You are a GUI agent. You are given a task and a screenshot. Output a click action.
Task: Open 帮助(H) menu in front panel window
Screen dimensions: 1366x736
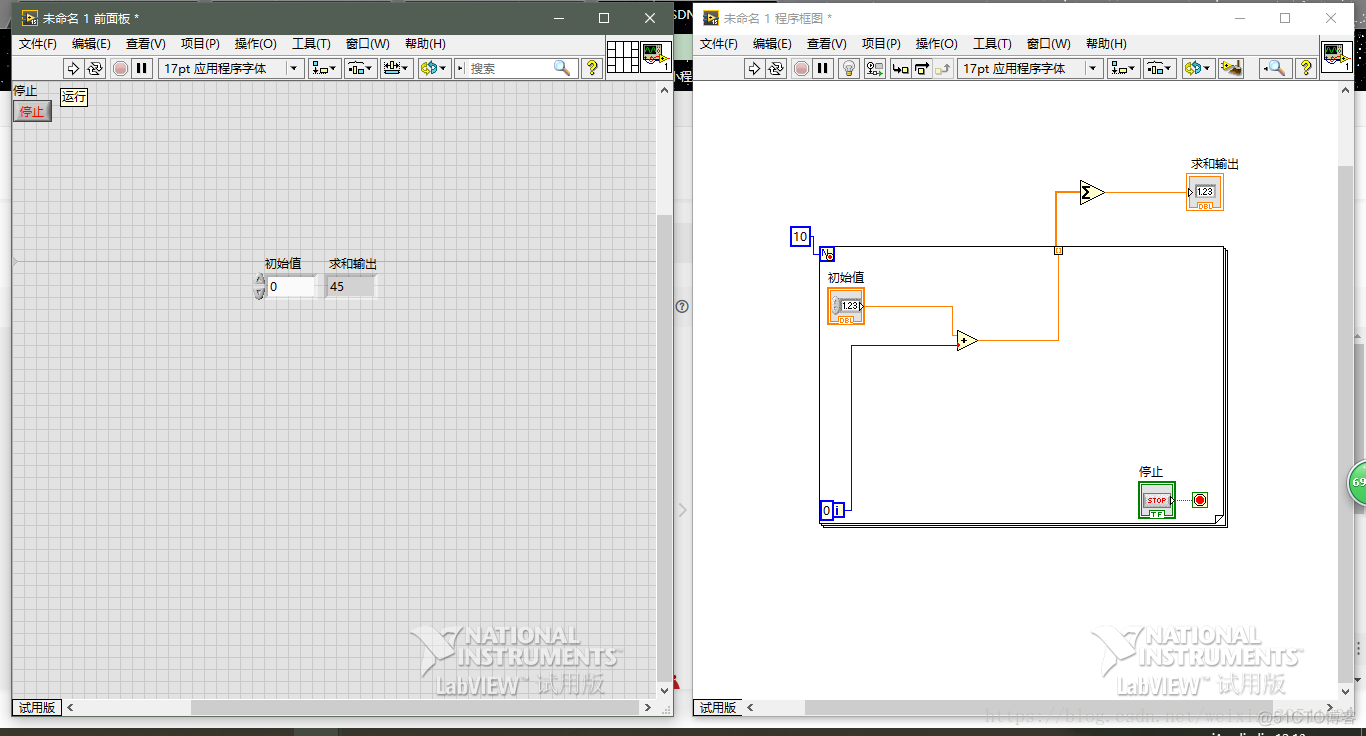coord(425,44)
